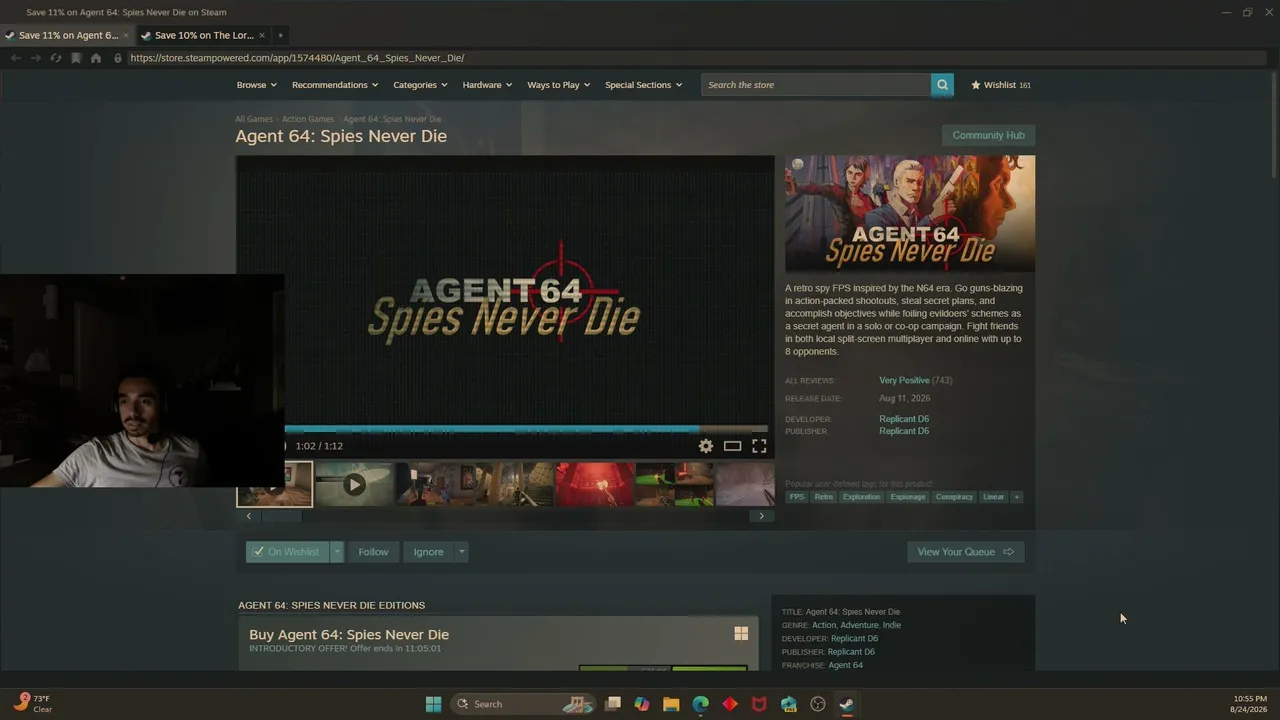Click the padlock icon beside the URL

pos(118,58)
